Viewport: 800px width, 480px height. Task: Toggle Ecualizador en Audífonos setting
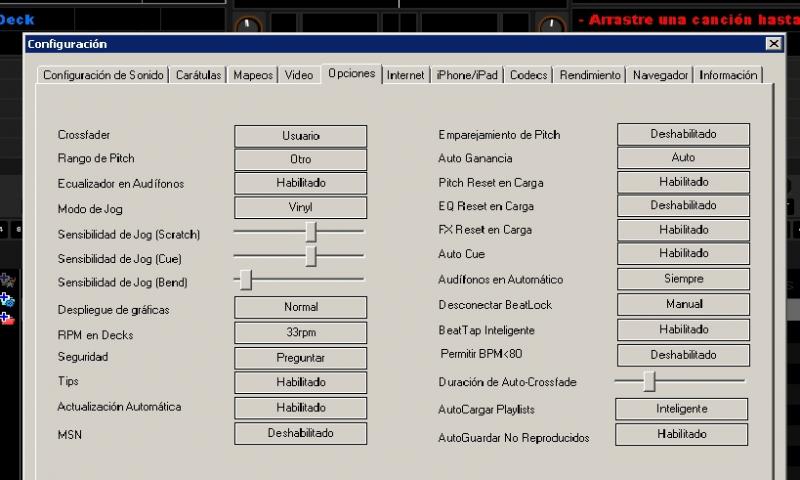[301, 183]
